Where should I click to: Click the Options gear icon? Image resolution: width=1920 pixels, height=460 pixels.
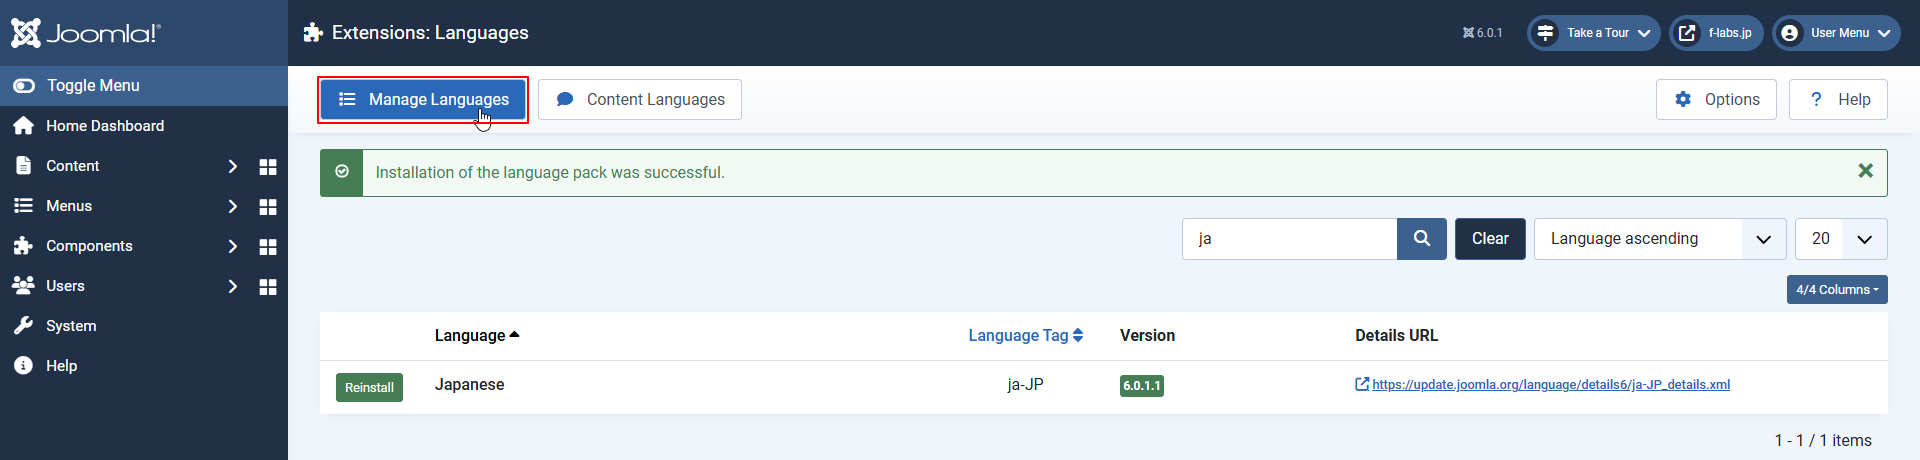1683,100
